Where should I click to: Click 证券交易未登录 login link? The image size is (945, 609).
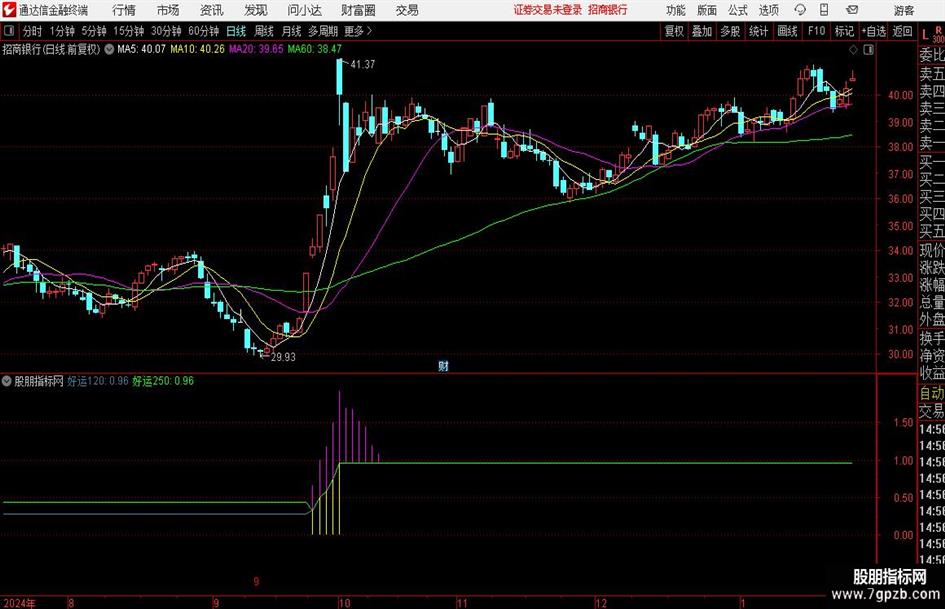coord(548,10)
